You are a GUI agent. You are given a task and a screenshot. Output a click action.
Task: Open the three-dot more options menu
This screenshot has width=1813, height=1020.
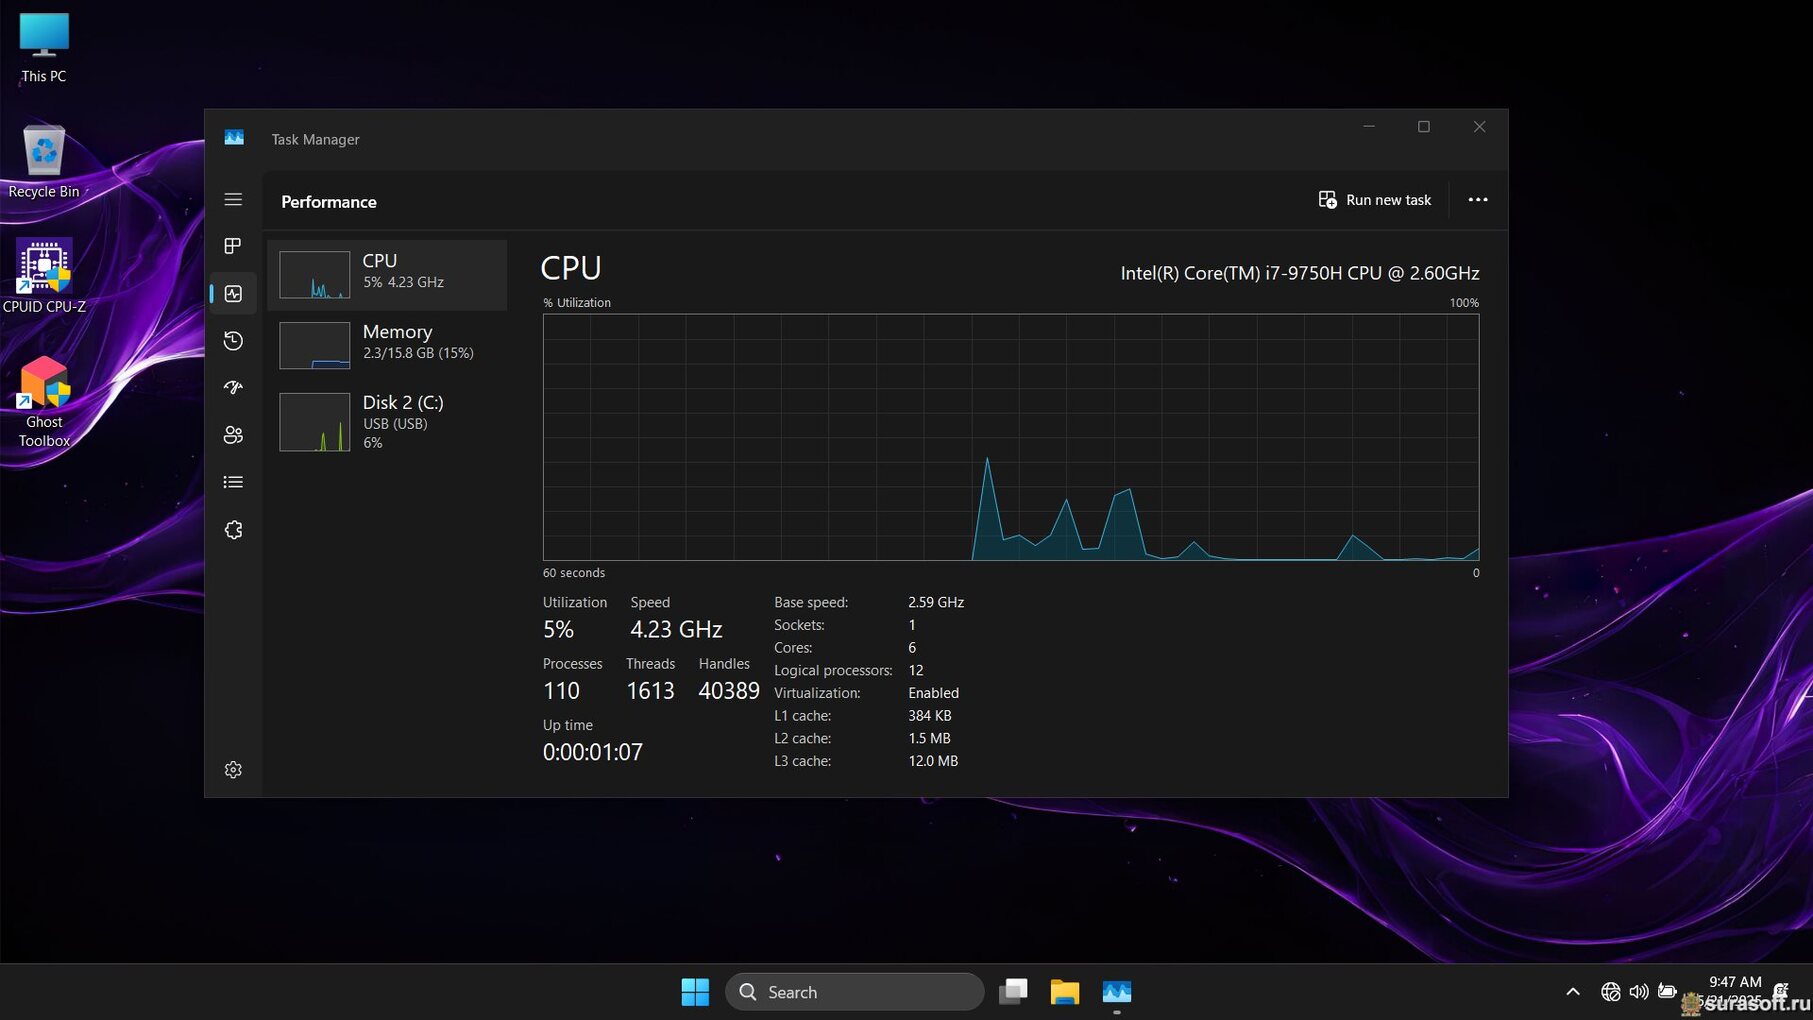[1478, 200]
